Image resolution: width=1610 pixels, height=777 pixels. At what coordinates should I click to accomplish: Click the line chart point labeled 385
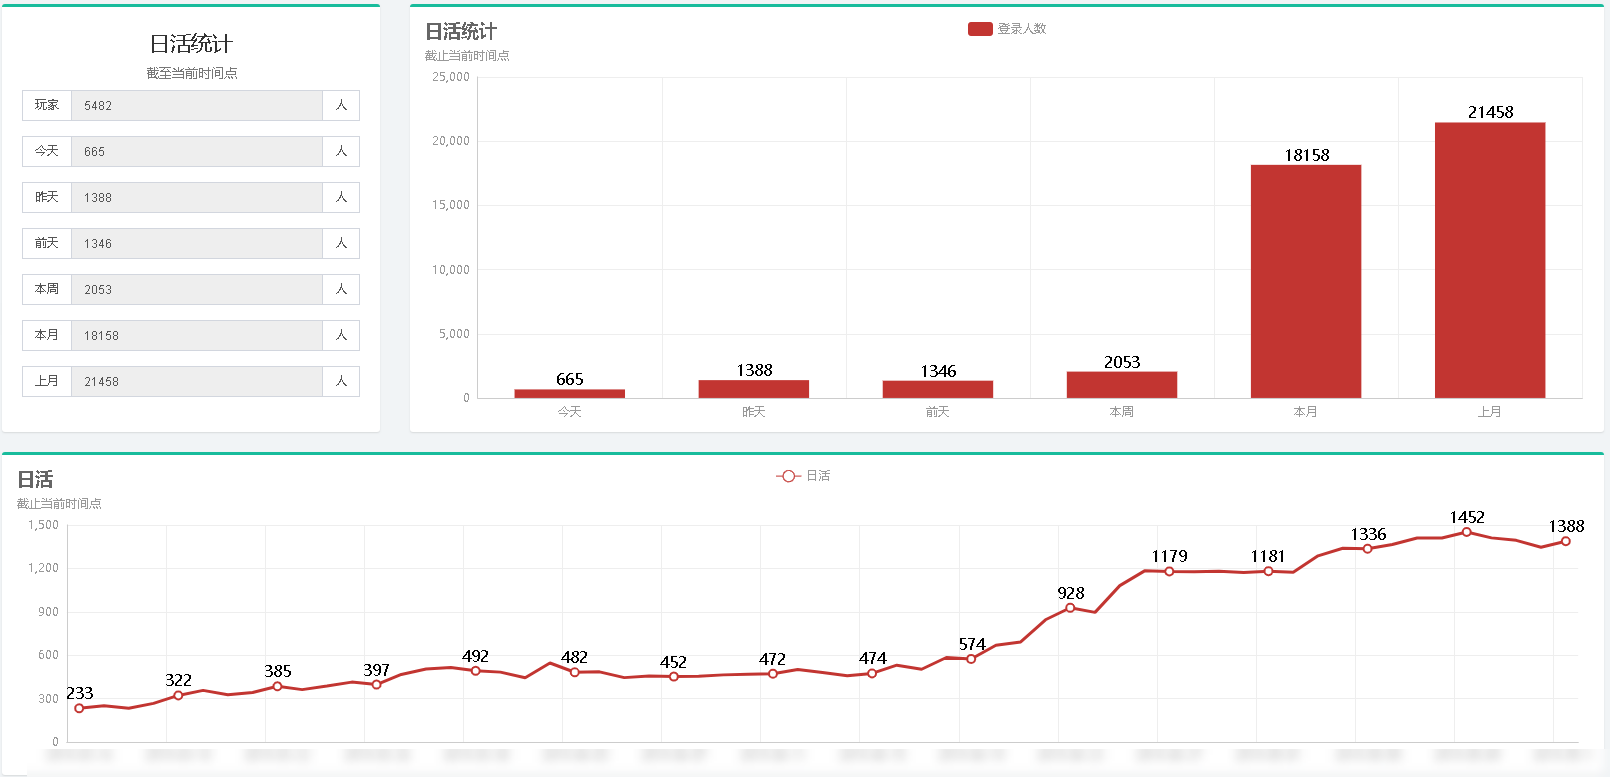click(277, 686)
